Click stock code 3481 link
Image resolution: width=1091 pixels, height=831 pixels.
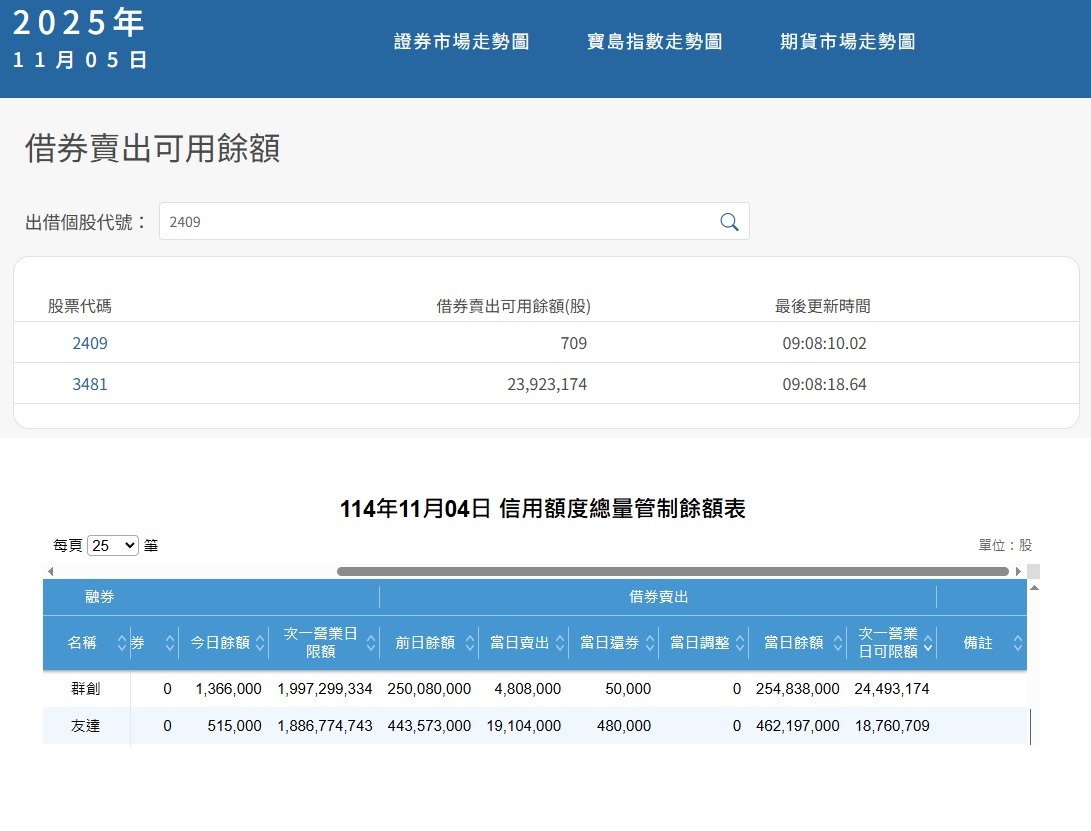click(x=90, y=384)
